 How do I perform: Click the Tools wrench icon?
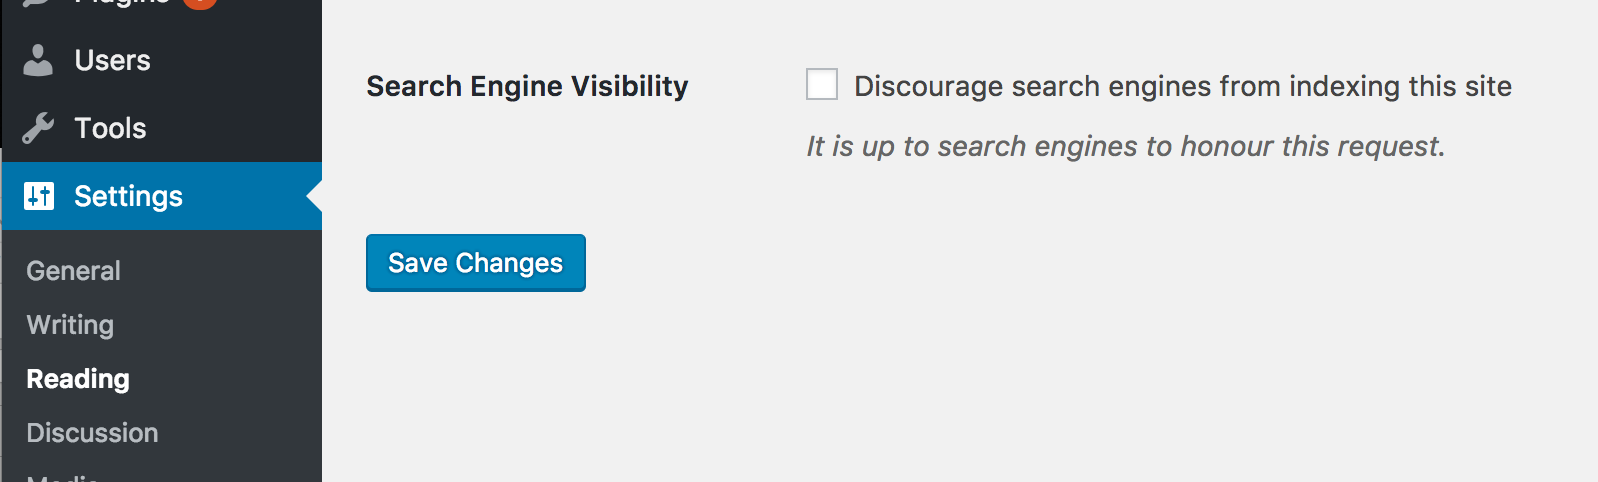pyautogui.click(x=38, y=128)
